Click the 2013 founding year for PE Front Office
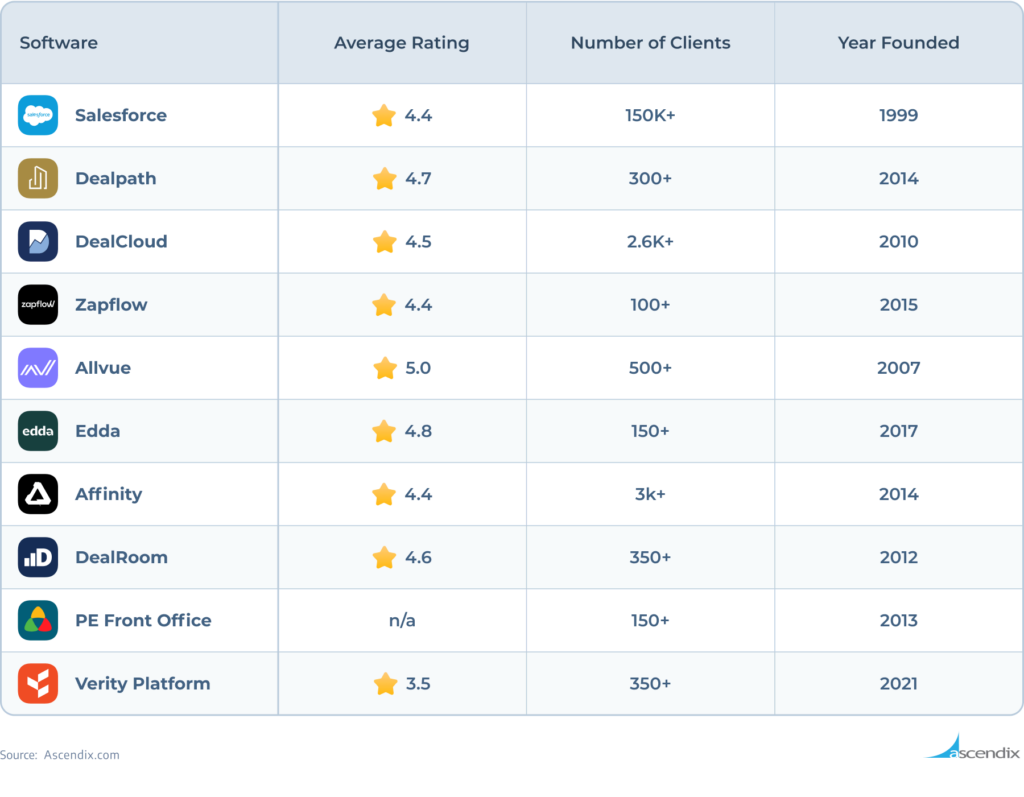 (899, 621)
